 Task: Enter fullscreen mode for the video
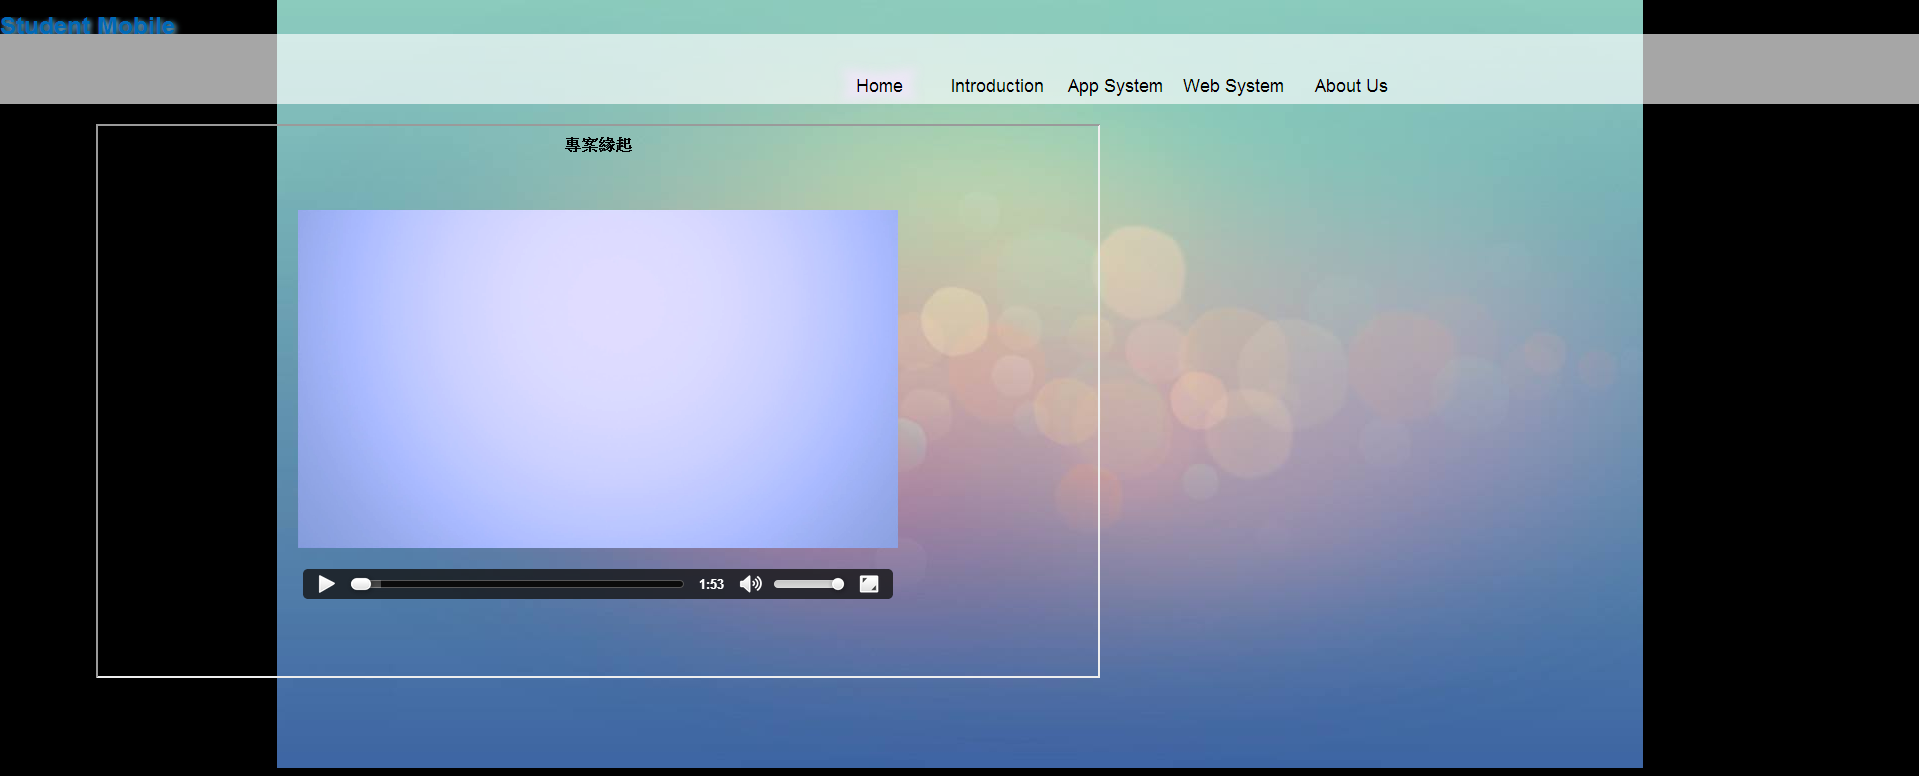click(x=869, y=584)
